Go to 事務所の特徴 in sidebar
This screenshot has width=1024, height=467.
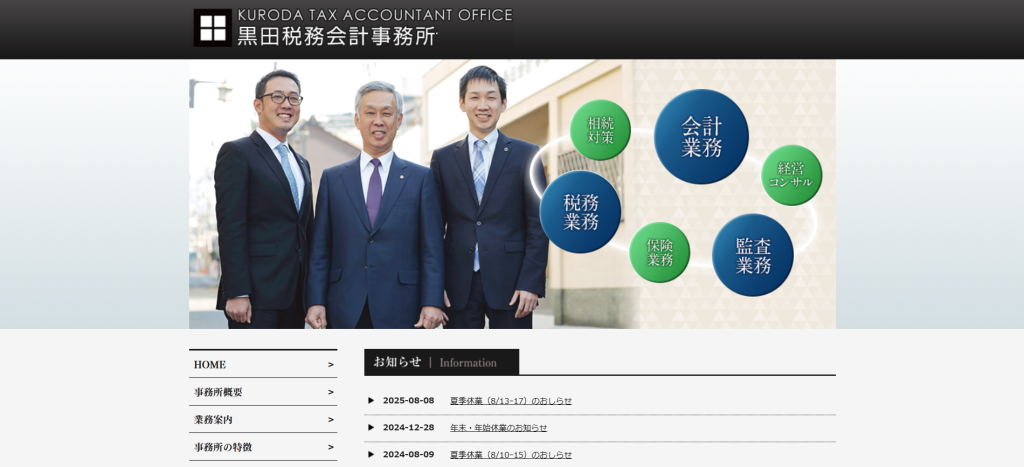[223, 447]
